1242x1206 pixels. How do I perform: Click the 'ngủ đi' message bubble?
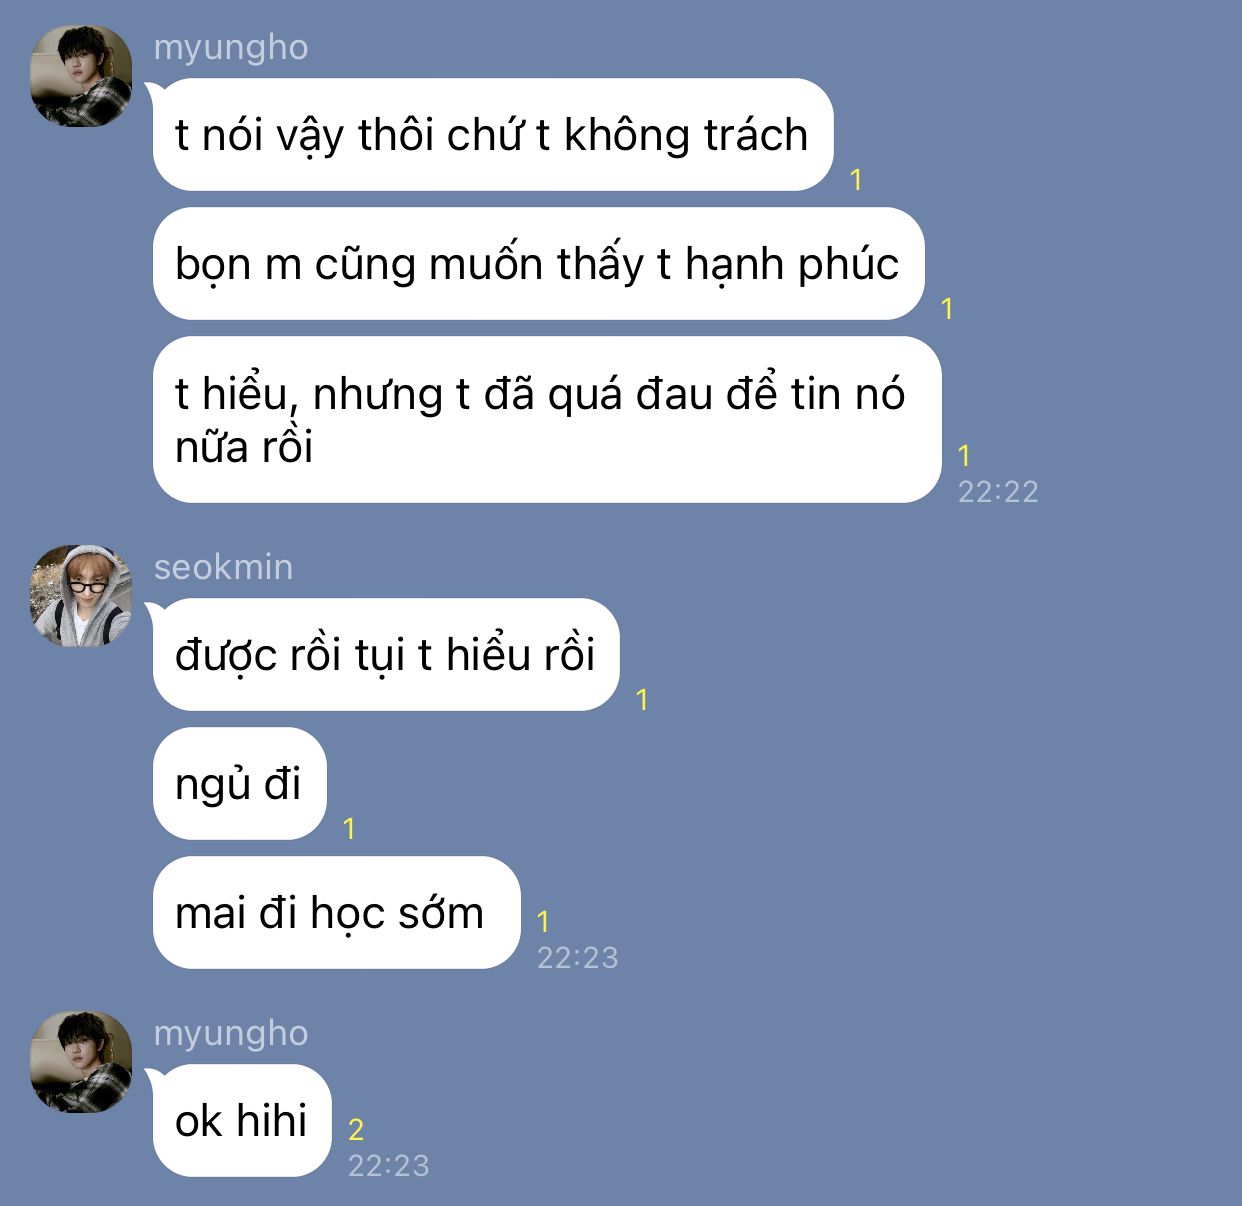pyautogui.click(x=240, y=783)
